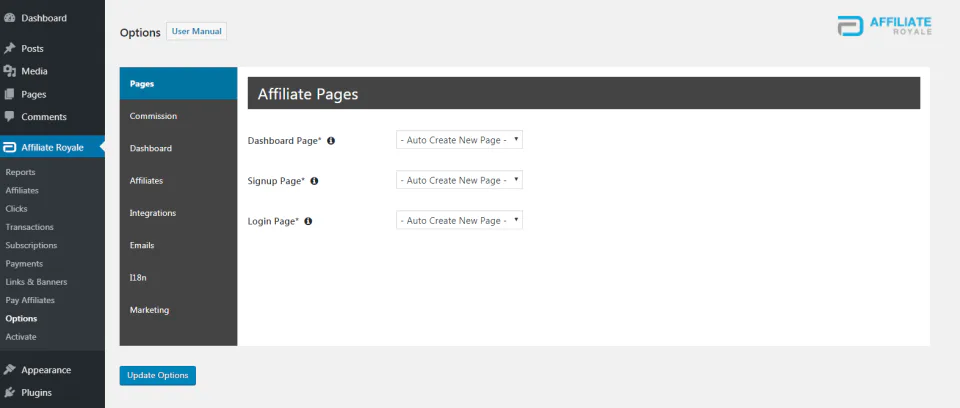Click the Posts pushpin icon

coord(9,48)
